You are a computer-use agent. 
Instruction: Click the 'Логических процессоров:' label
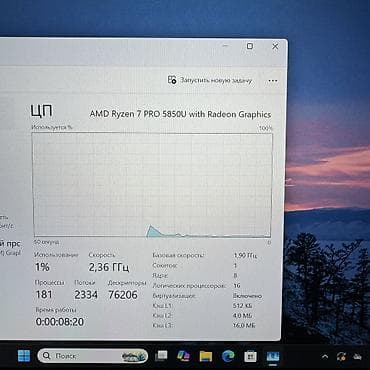point(189,286)
